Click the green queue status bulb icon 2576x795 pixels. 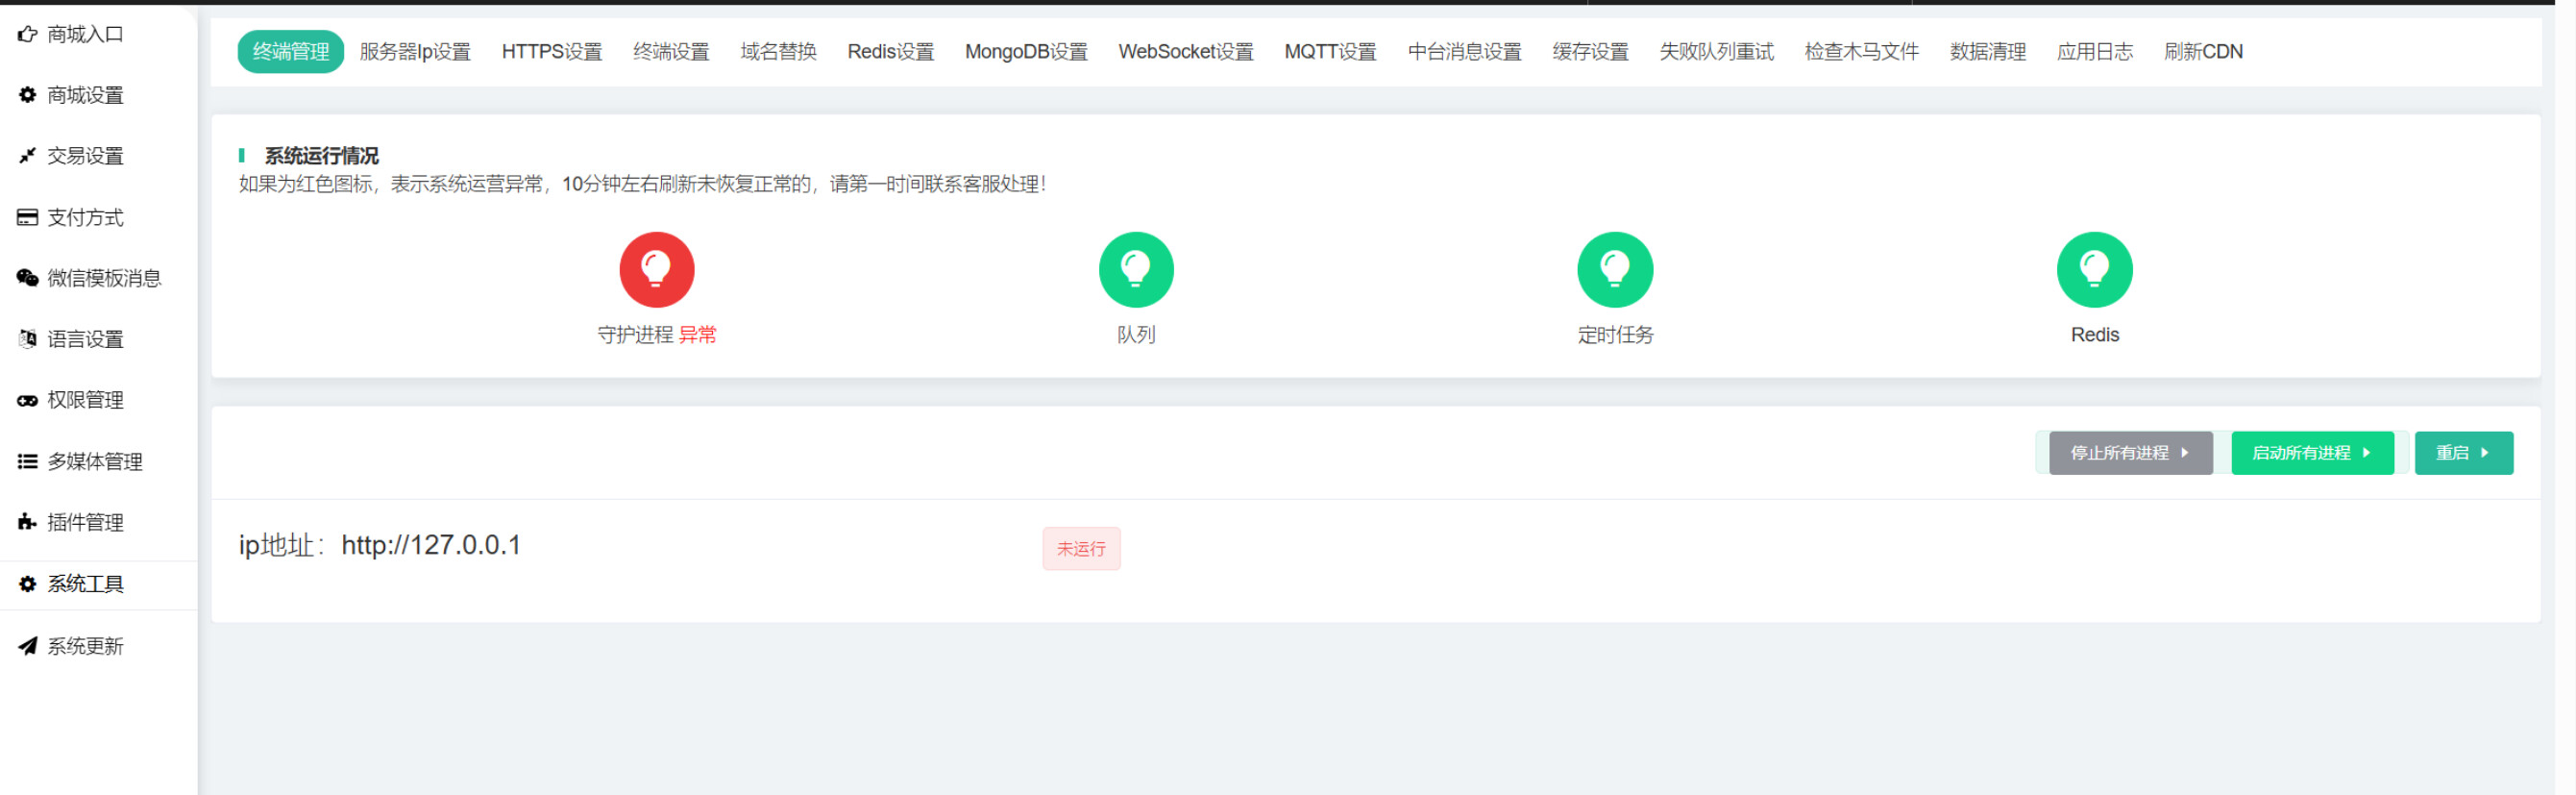pos(1135,269)
